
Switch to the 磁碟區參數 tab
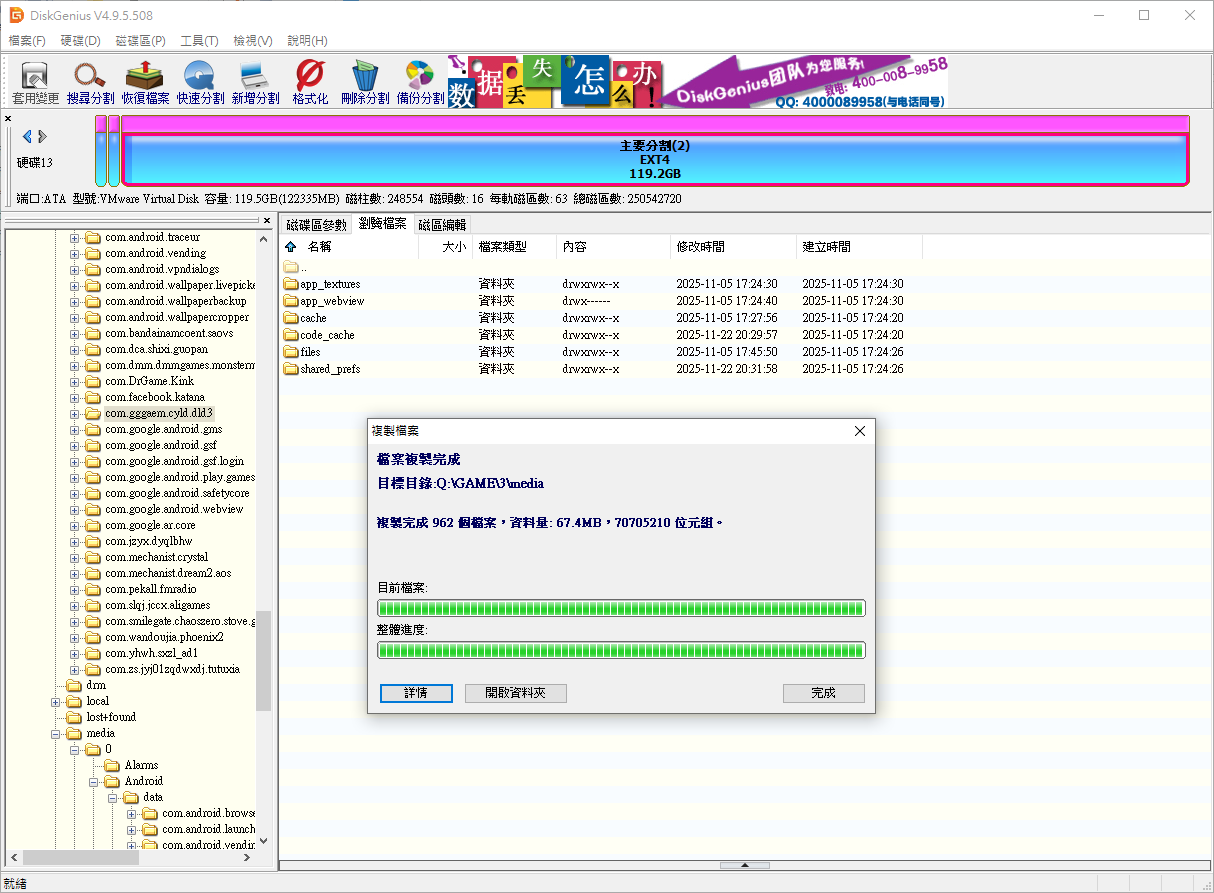(x=316, y=225)
